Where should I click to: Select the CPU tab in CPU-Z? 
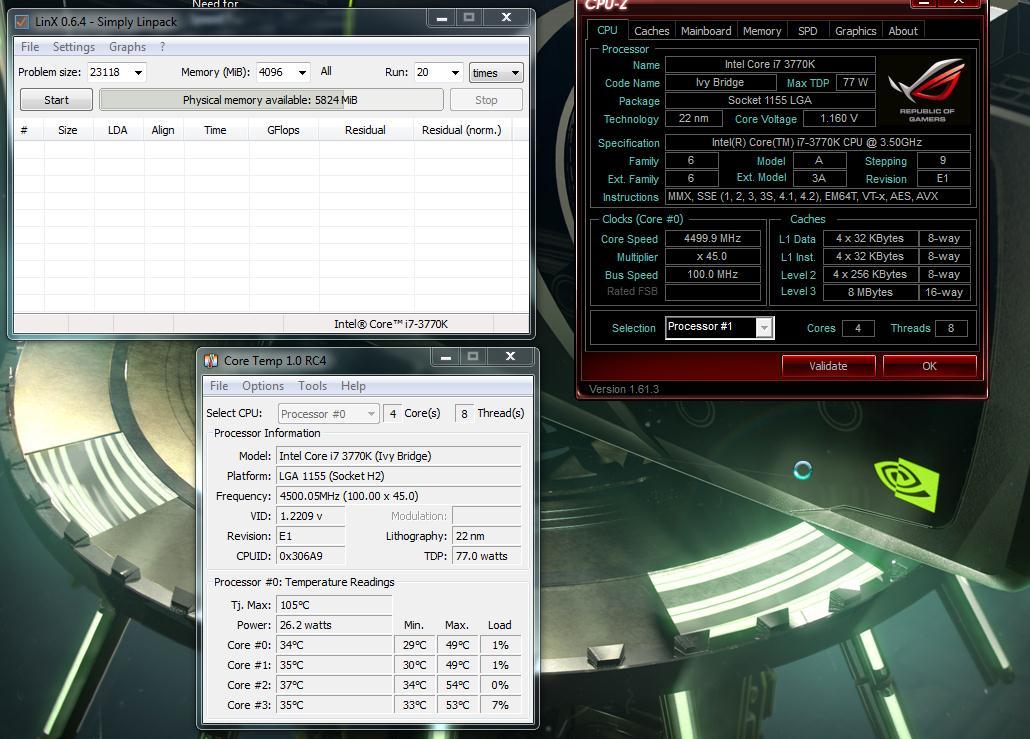point(607,30)
